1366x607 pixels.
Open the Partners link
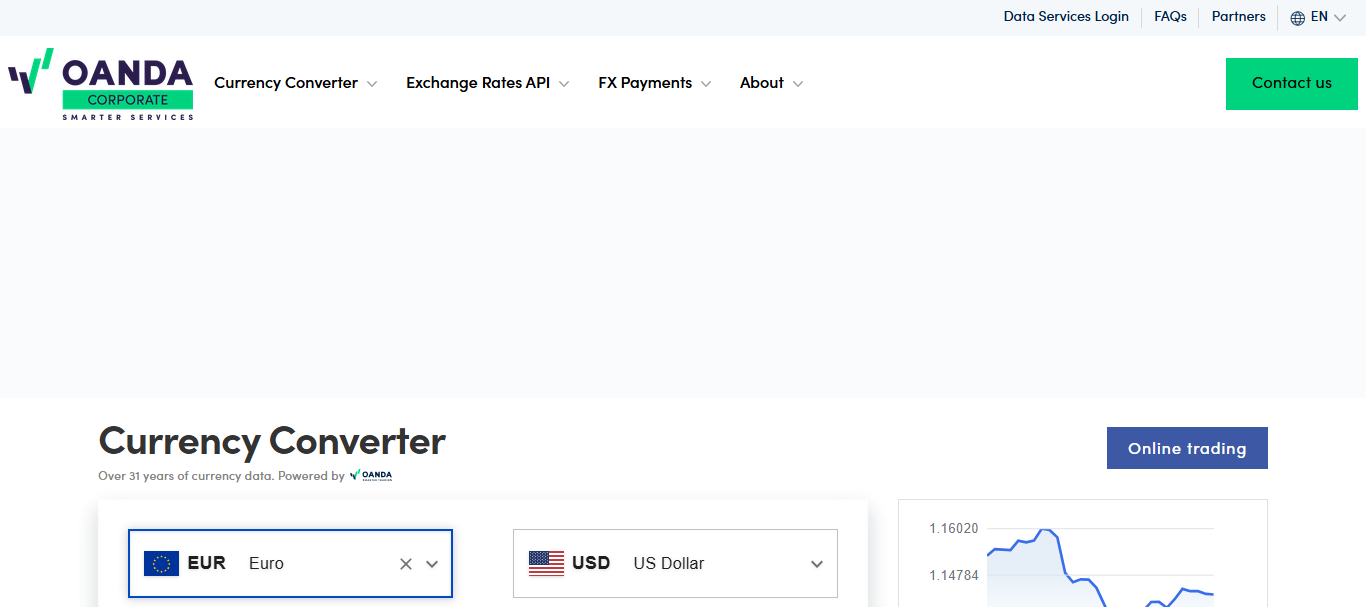coord(1238,17)
